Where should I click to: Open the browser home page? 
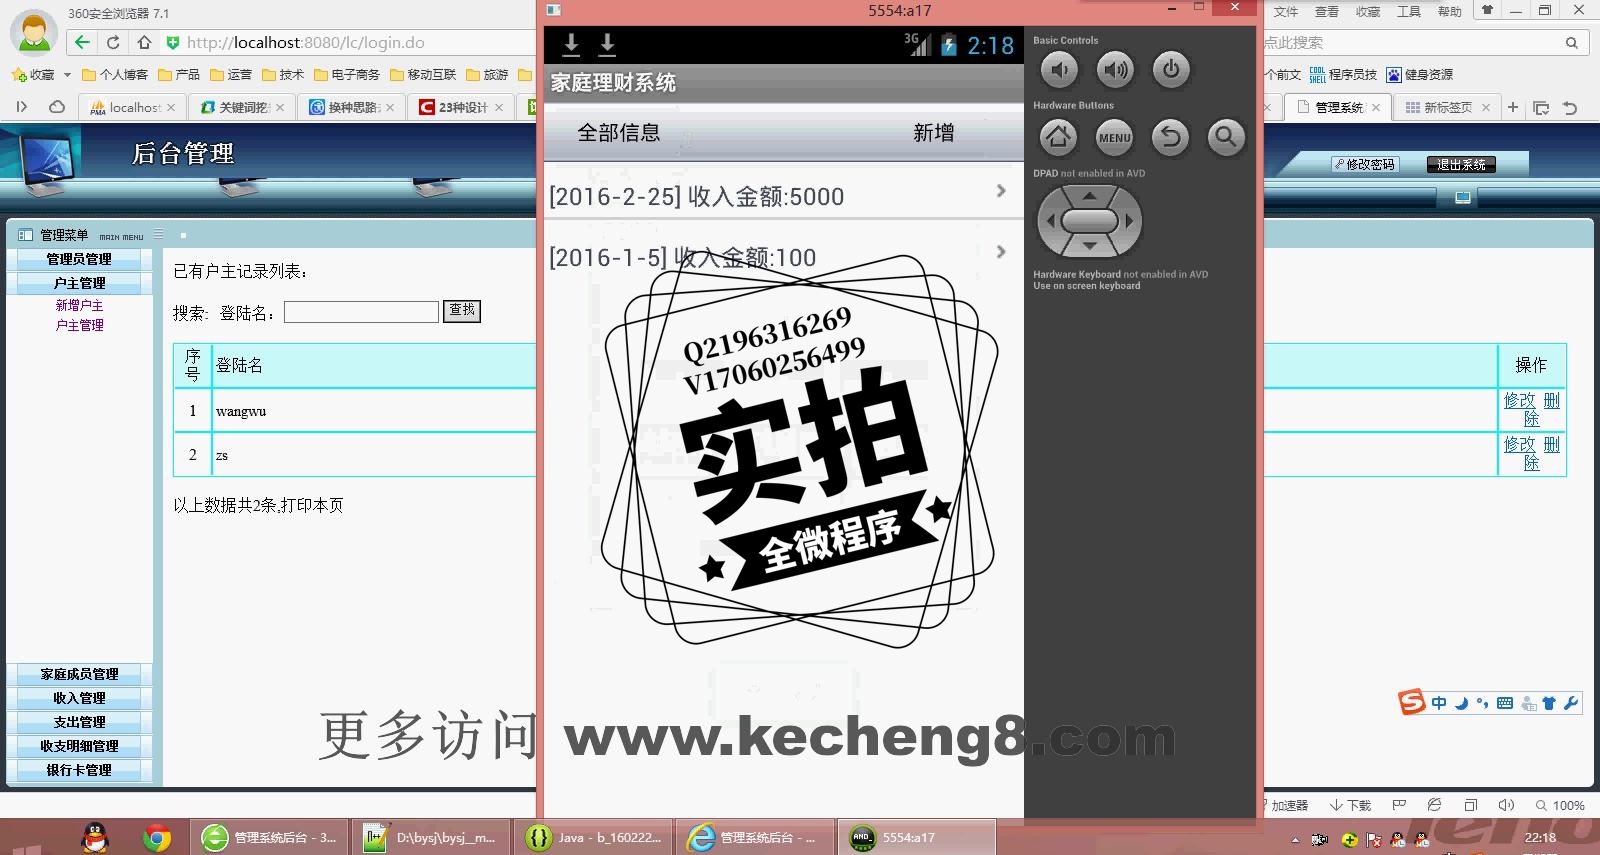pos(144,42)
